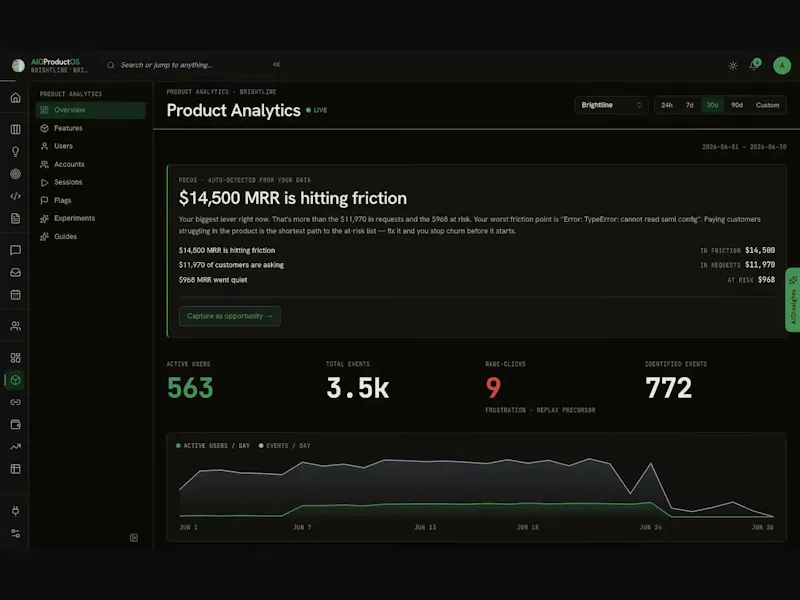Select the 24h time range
Viewport: 800px width, 600px height.
click(x=667, y=105)
